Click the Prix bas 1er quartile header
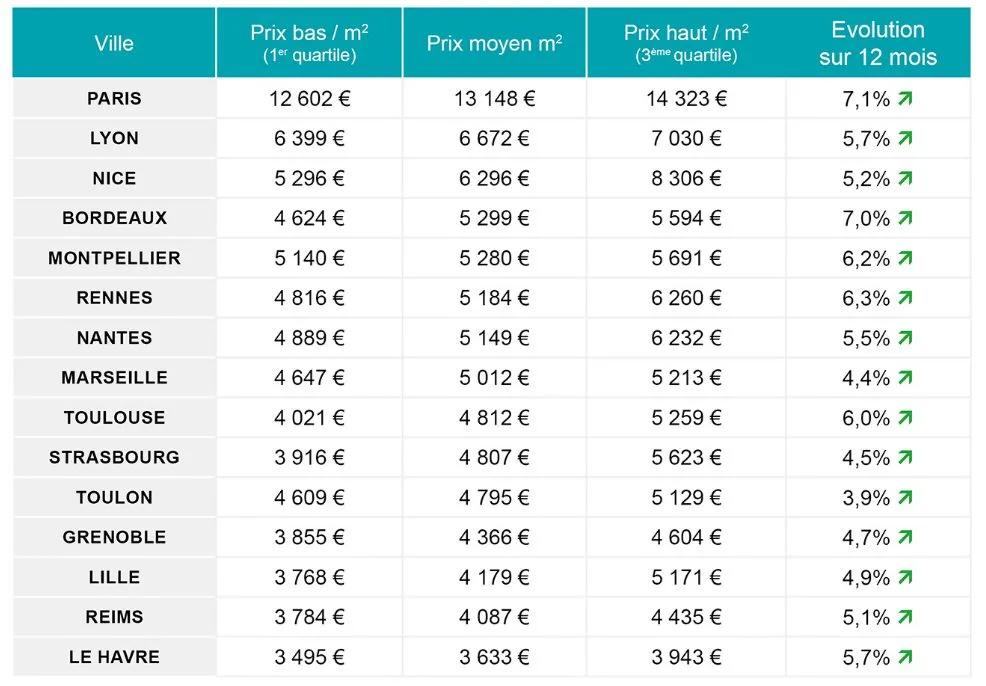 pos(309,43)
